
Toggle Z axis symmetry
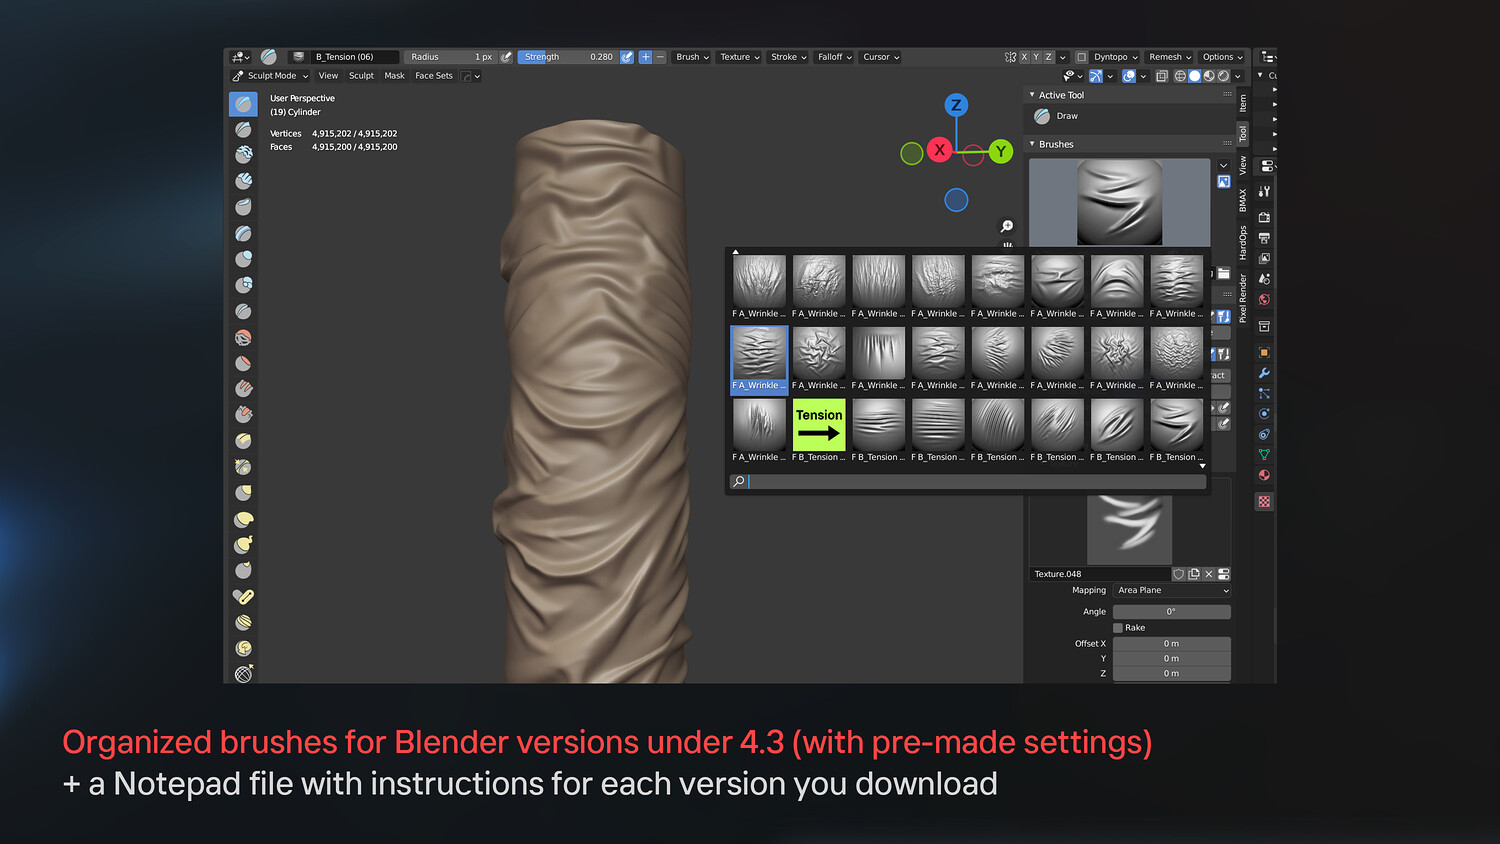(x=1048, y=57)
